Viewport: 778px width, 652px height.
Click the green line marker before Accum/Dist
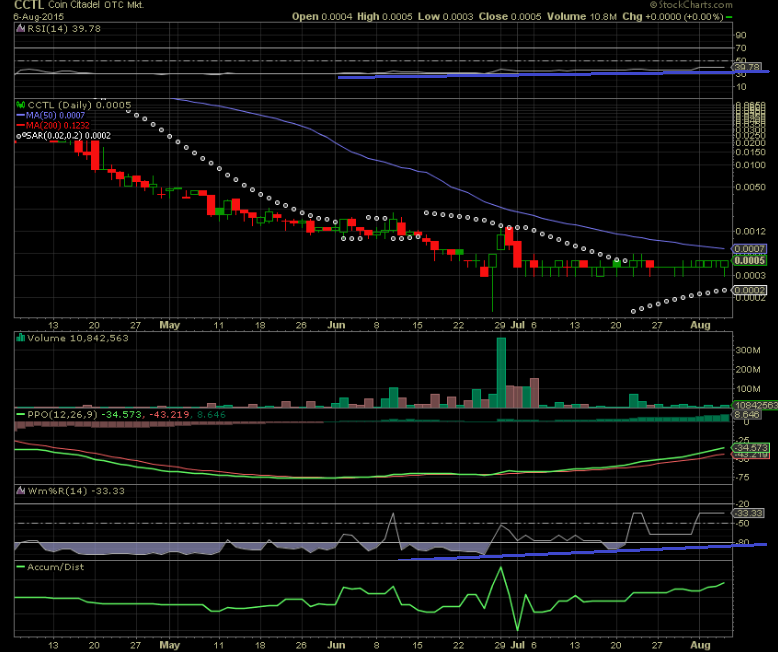click(x=20, y=567)
